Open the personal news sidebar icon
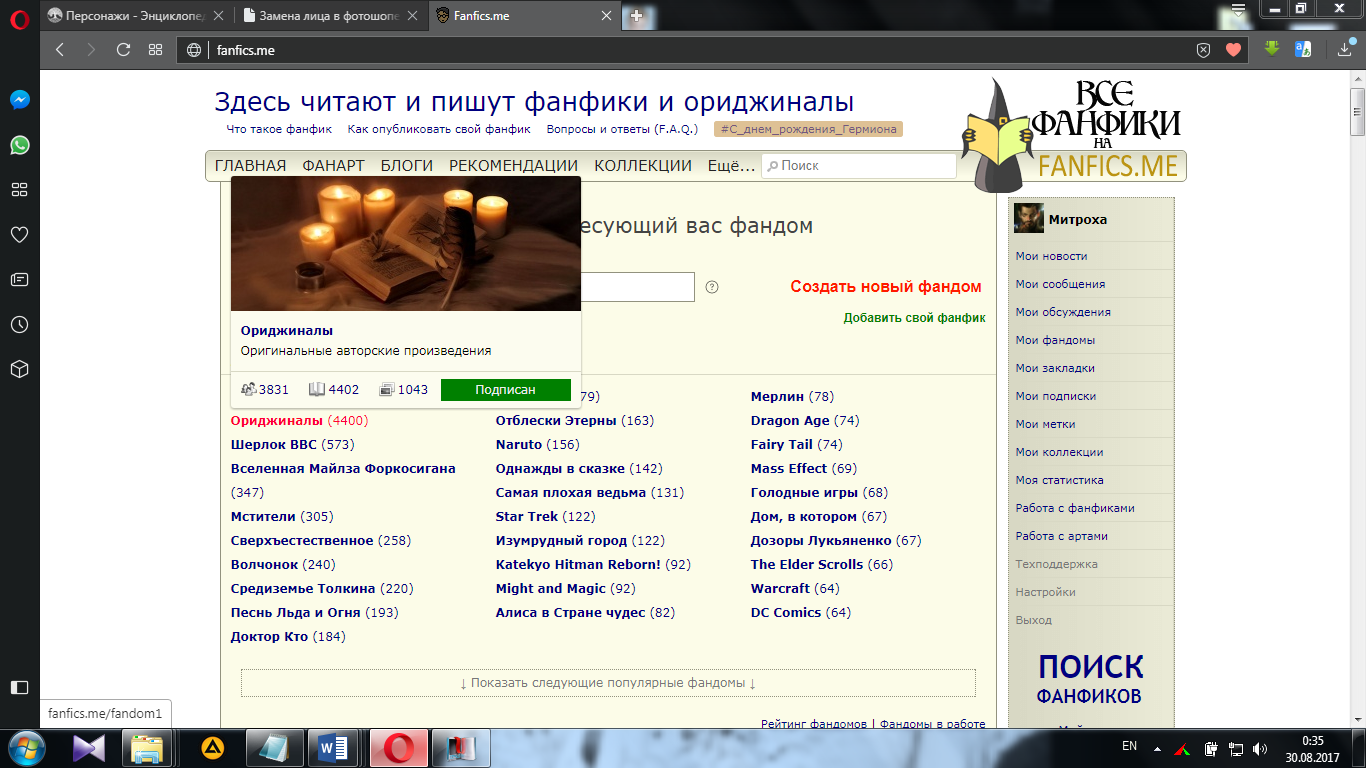 [x=19, y=280]
